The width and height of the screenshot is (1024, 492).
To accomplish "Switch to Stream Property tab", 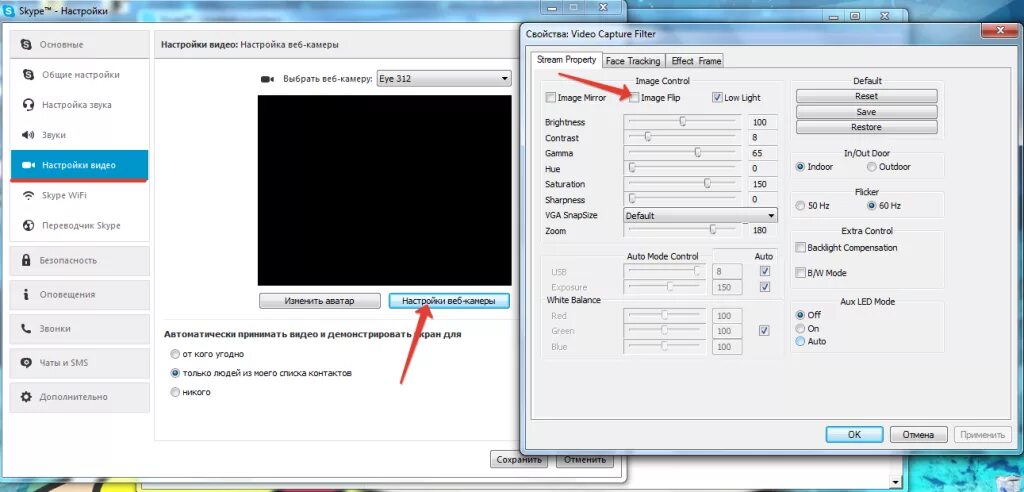I will click(x=566, y=59).
